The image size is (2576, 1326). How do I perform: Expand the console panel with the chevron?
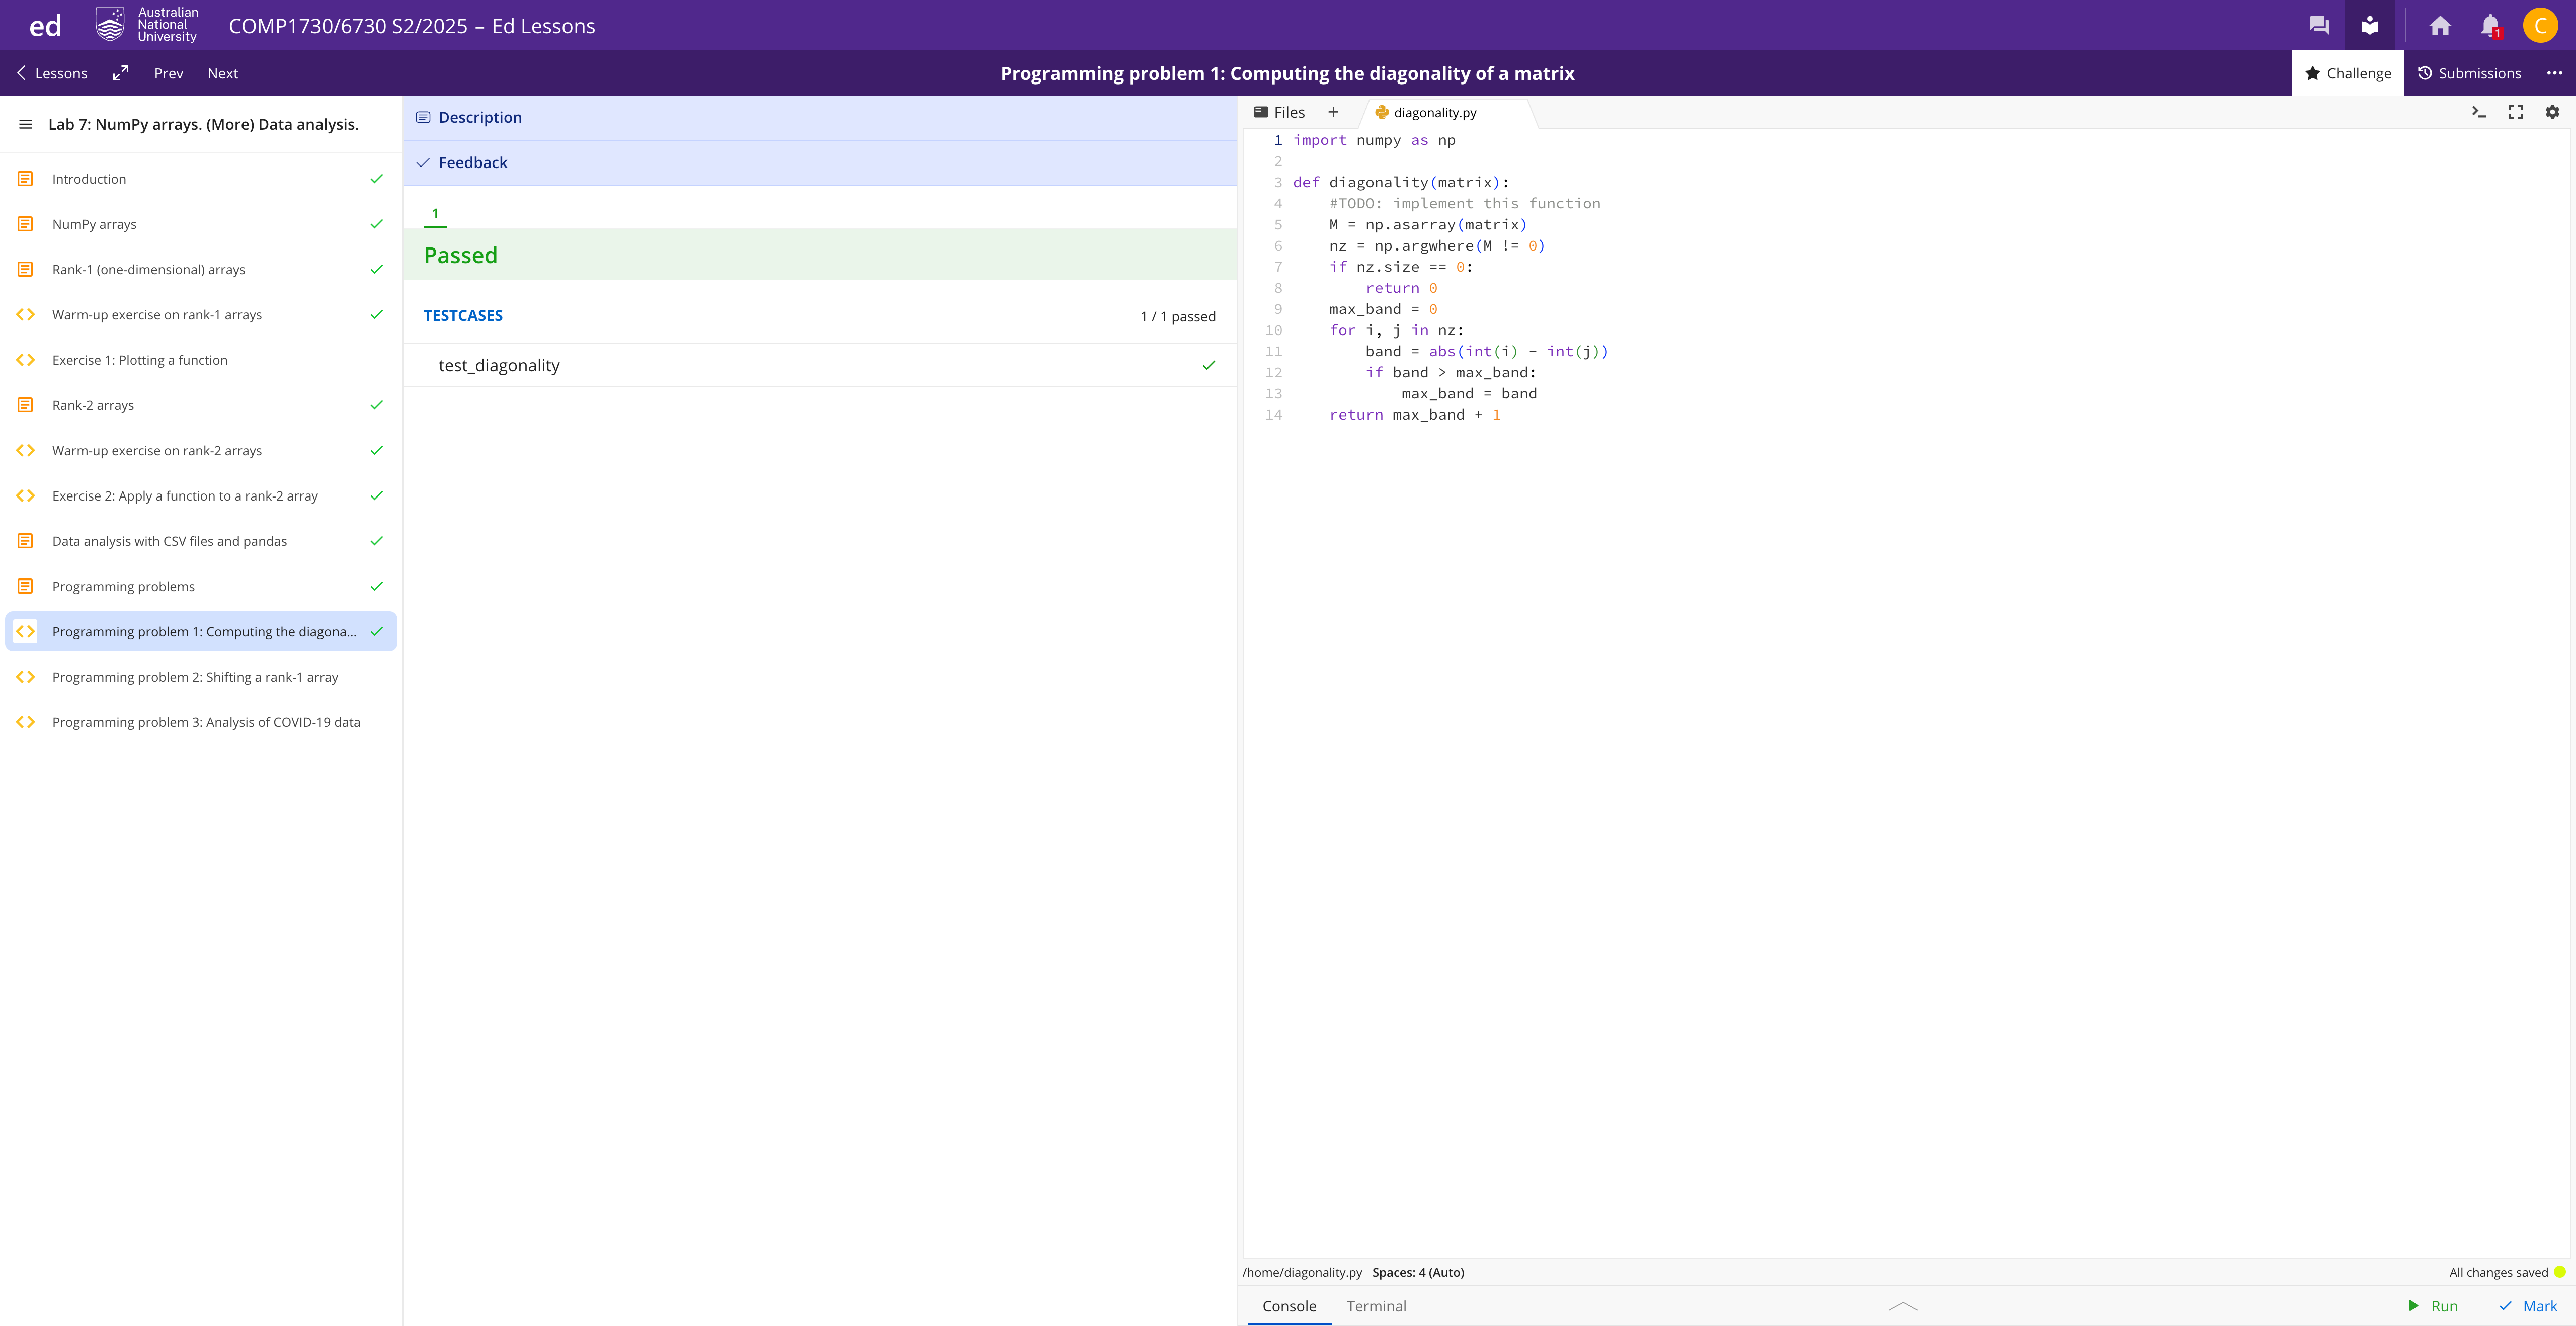[1903, 1306]
